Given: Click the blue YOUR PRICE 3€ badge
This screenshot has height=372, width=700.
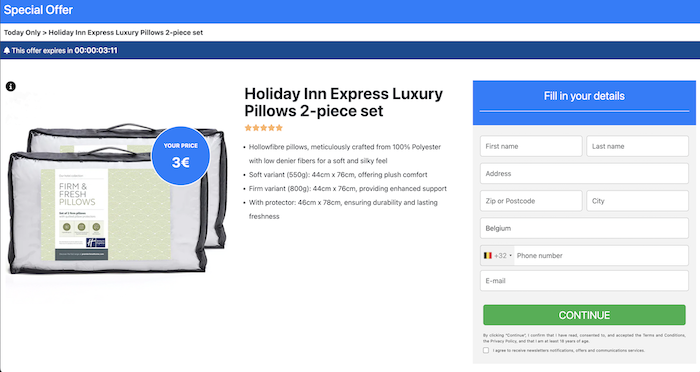Looking at the screenshot, I should point(180,155).
